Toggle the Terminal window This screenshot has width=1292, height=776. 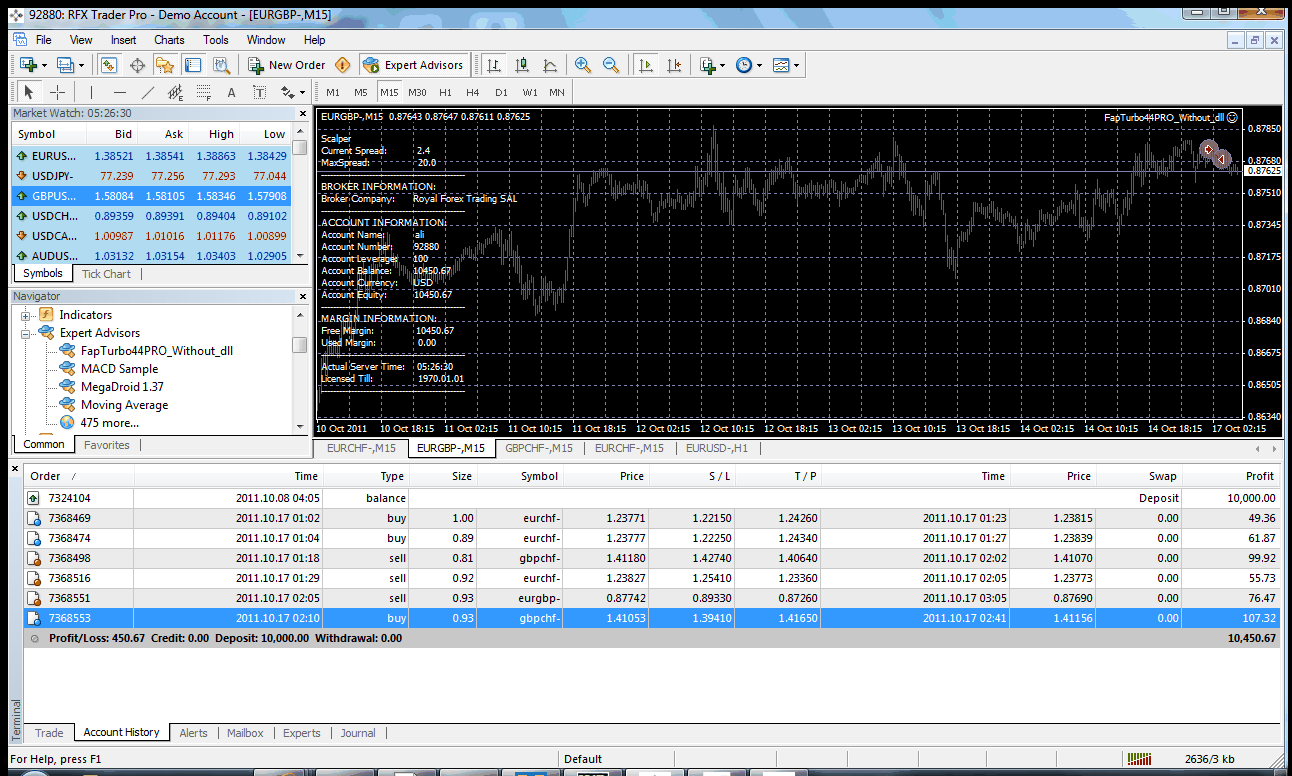click(x=192, y=65)
